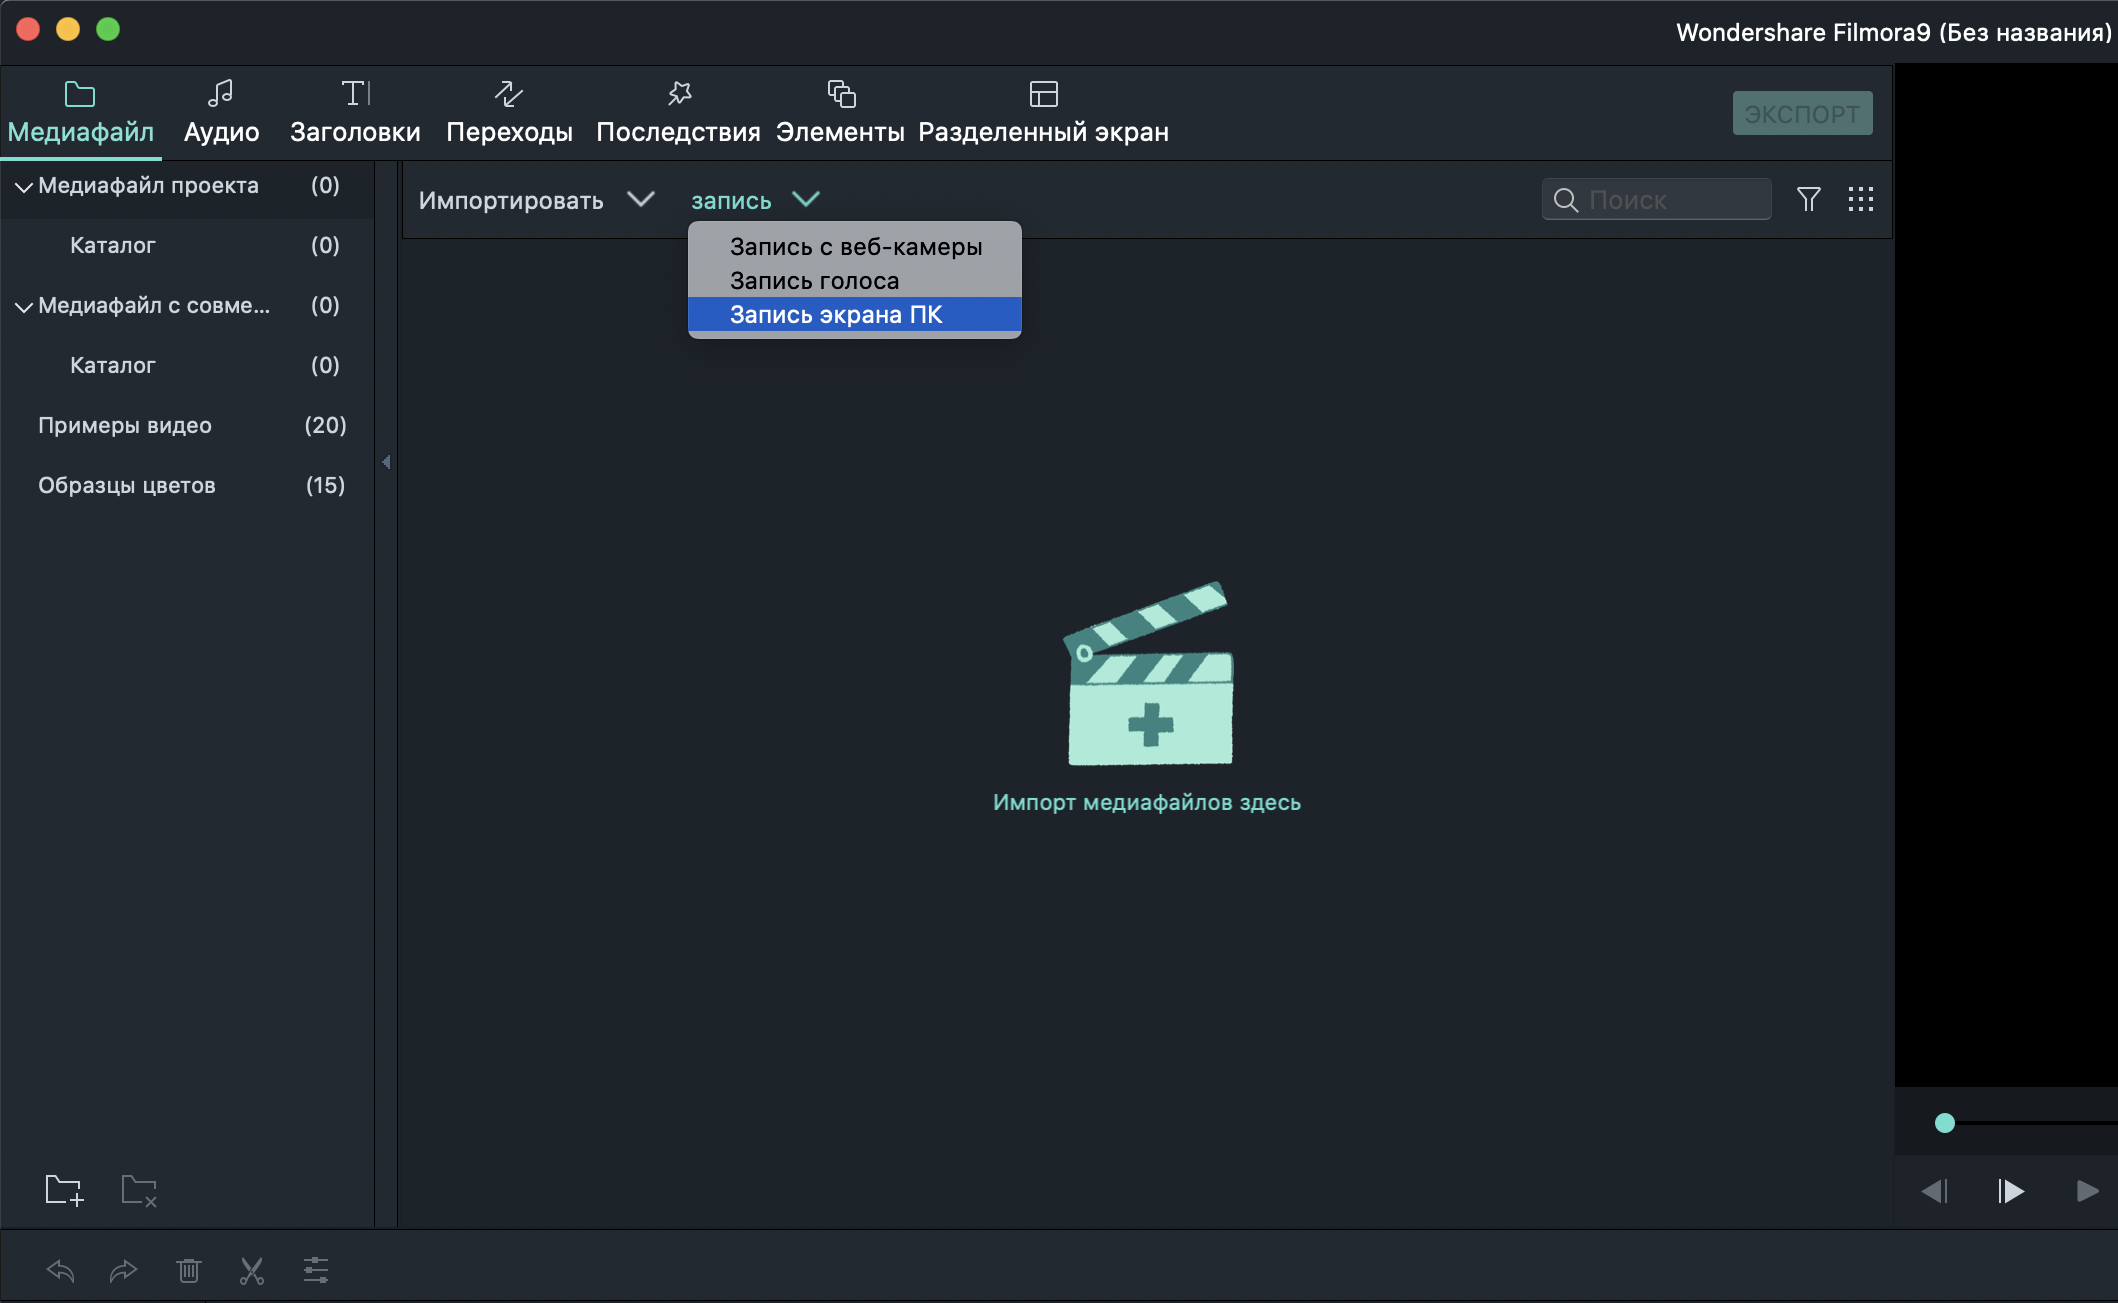Click the scissors split icon
This screenshot has width=2118, height=1303.
(251, 1271)
